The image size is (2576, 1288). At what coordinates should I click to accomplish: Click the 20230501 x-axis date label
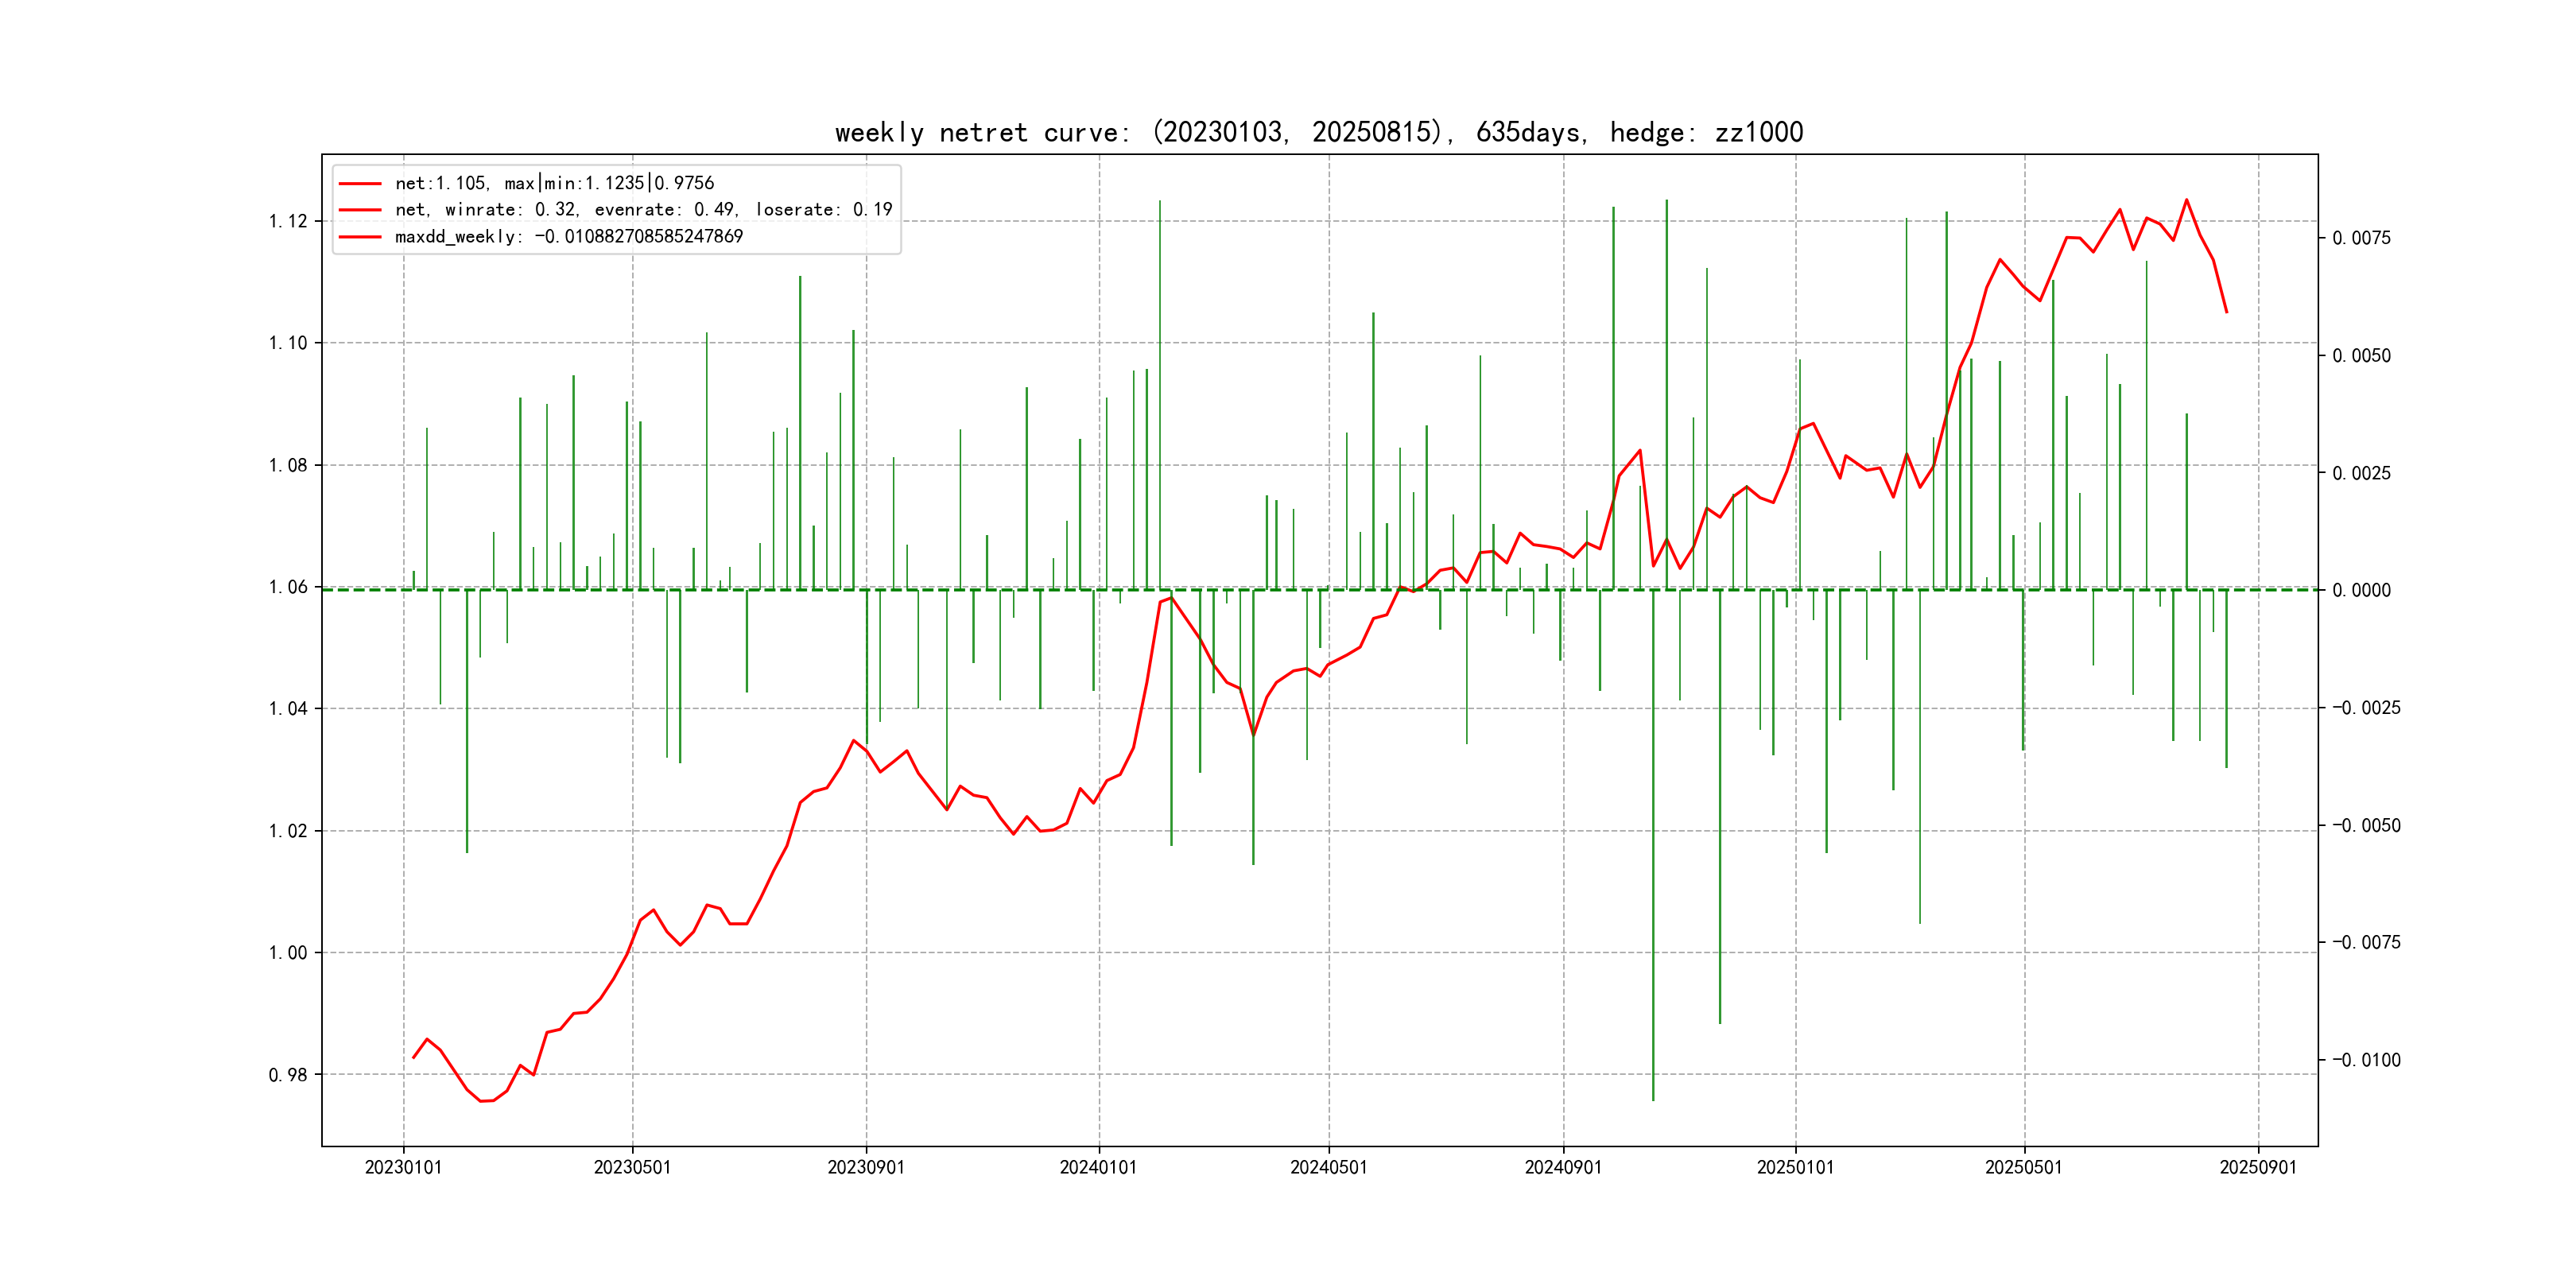click(632, 1168)
